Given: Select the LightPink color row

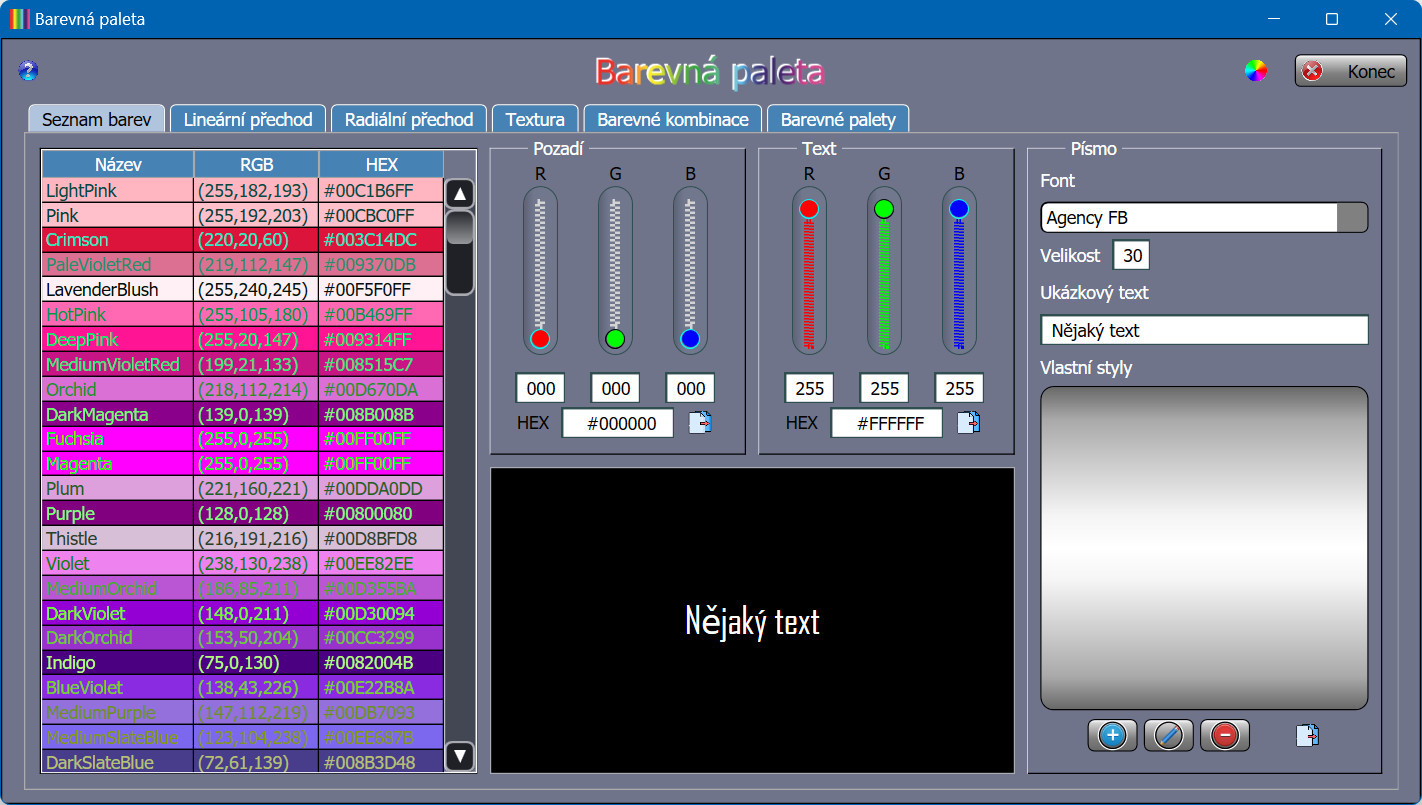Looking at the screenshot, I should coord(243,190).
